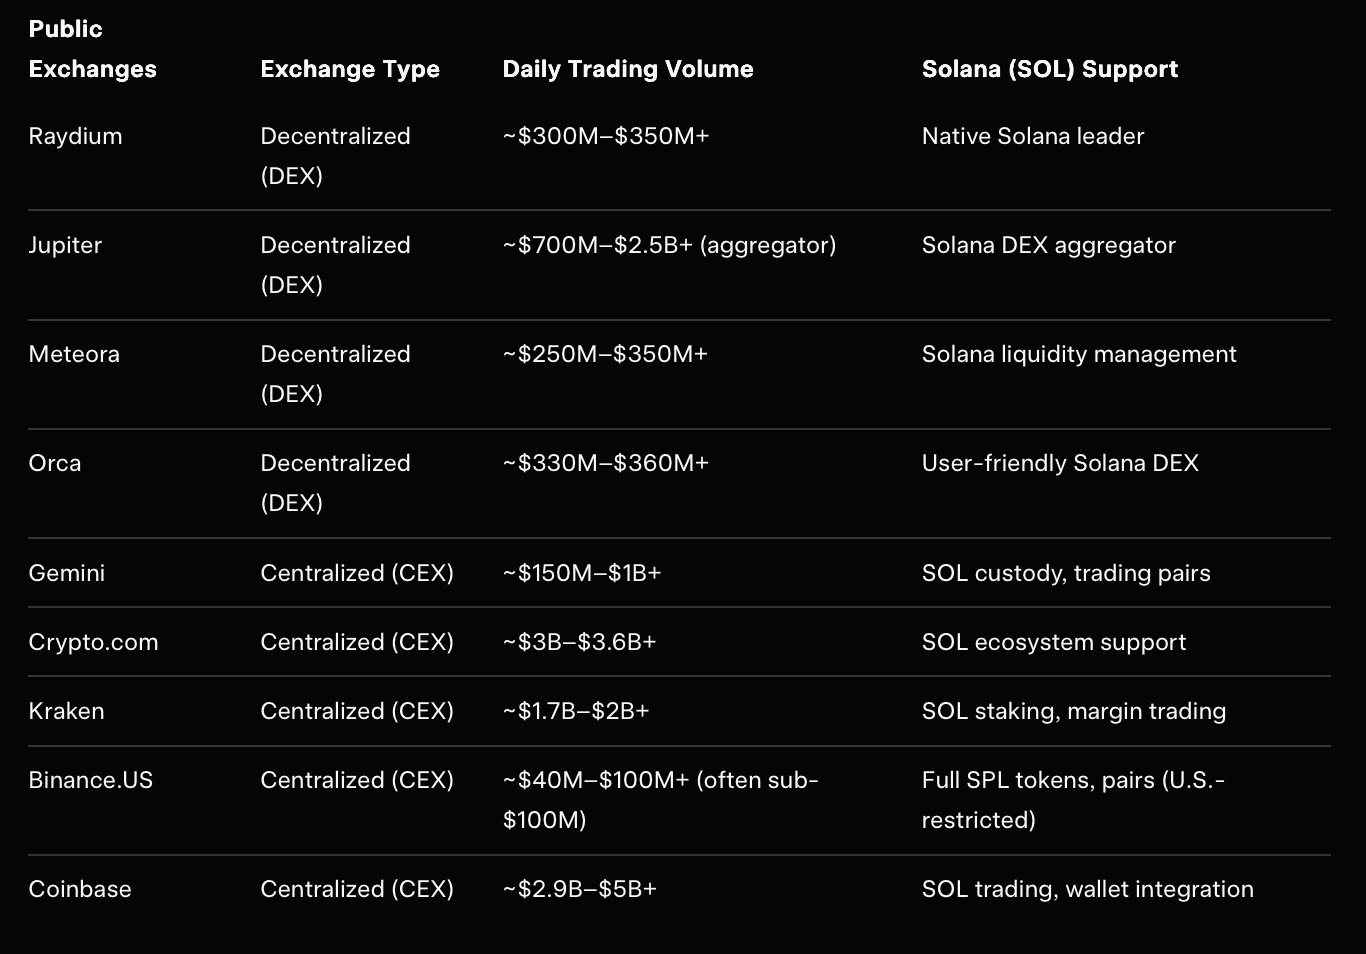Select the Exchange Type column header
Viewport: 1366px width, 954px height.
coord(350,69)
